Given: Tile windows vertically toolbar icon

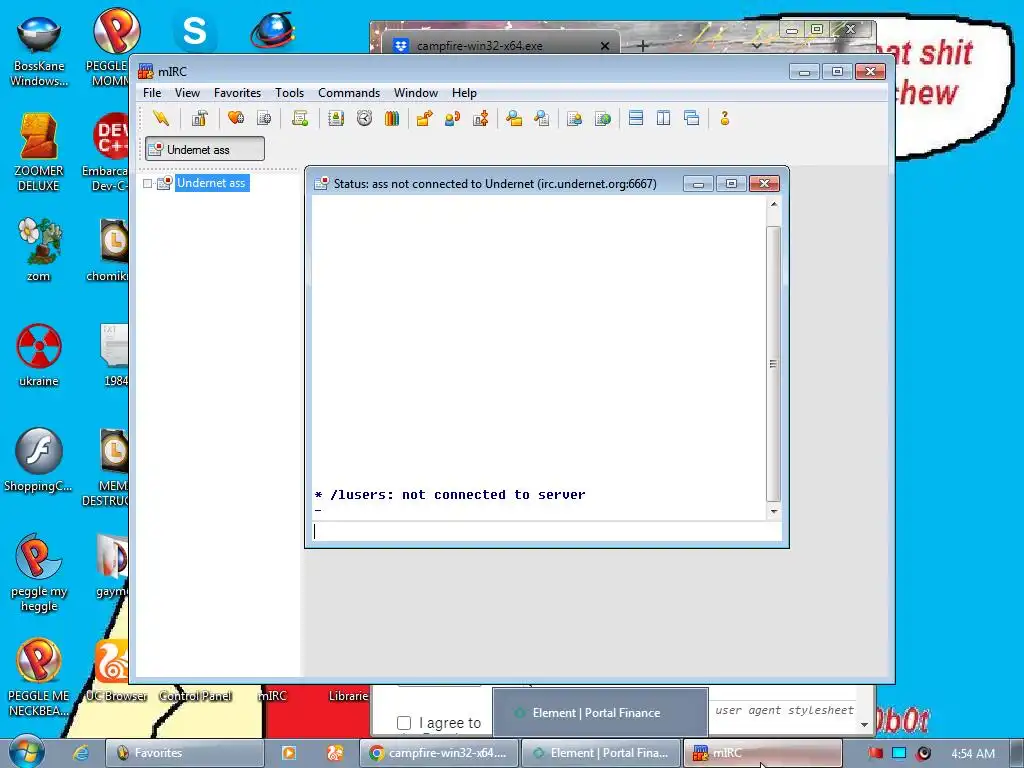Looking at the screenshot, I should pos(664,118).
